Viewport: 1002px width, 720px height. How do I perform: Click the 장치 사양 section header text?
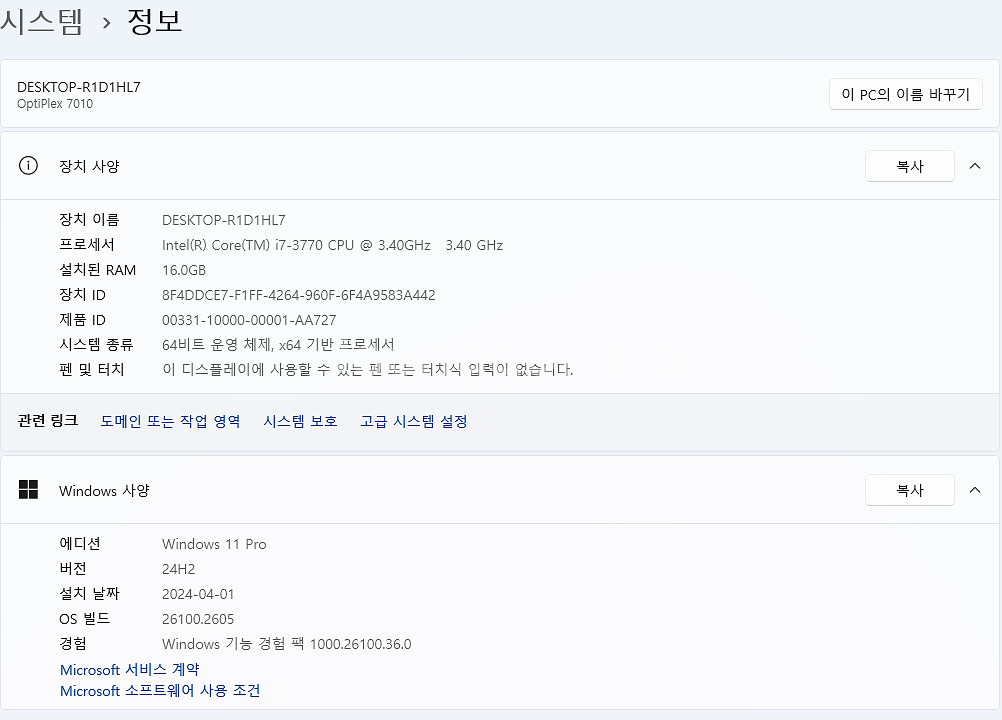point(89,166)
